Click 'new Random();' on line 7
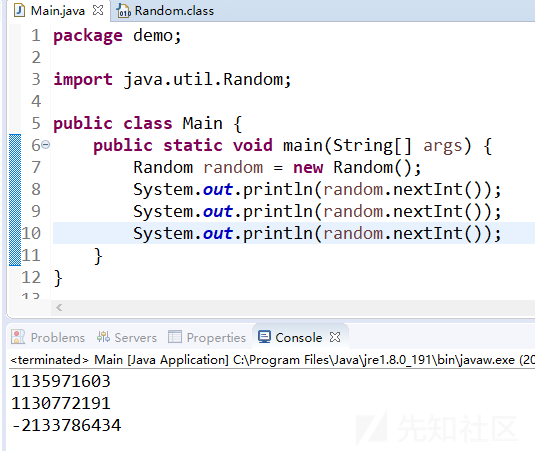This screenshot has width=535, height=451. pyautogui.click(x=357, y=167)
